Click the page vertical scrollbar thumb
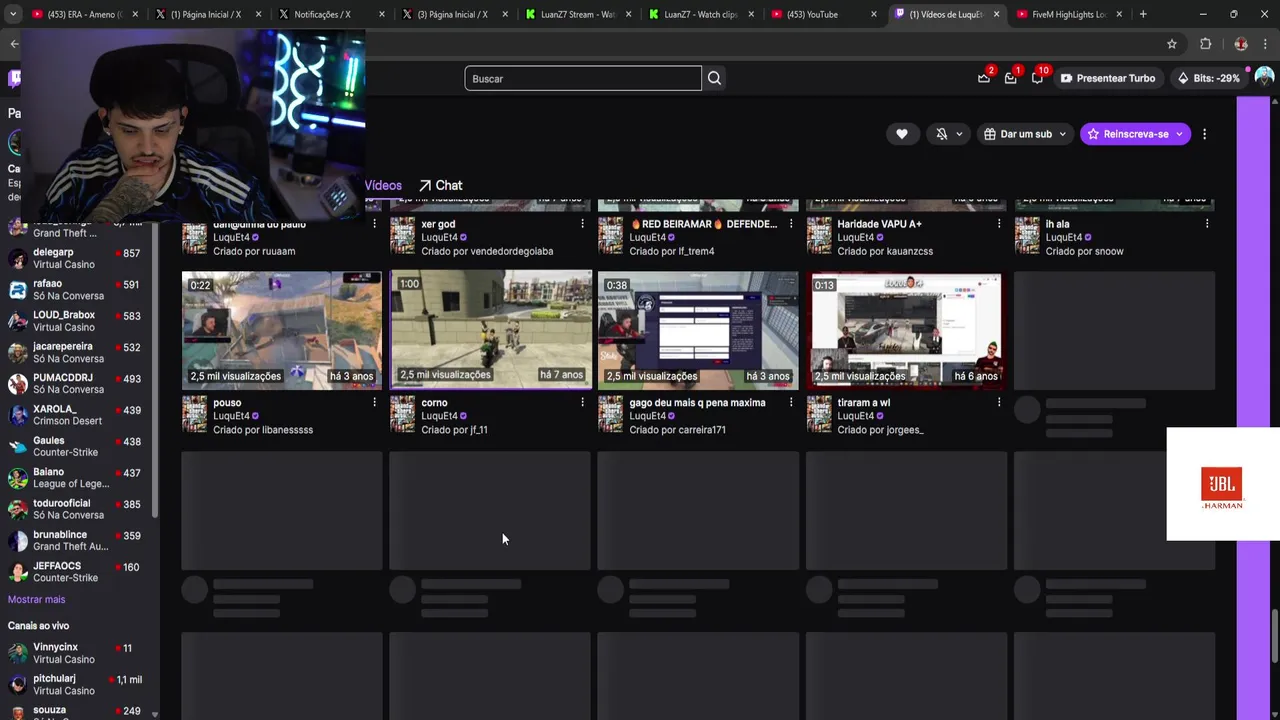The height and width of the screenshot is (720, 1280). point(1274,635)
